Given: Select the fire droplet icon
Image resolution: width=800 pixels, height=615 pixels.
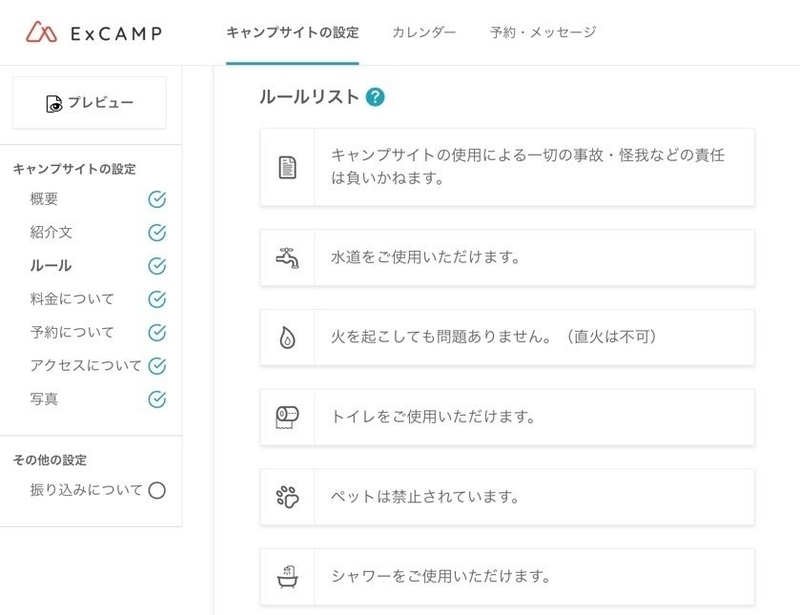Looking at the screenshot, I should [x=287, y=338].
